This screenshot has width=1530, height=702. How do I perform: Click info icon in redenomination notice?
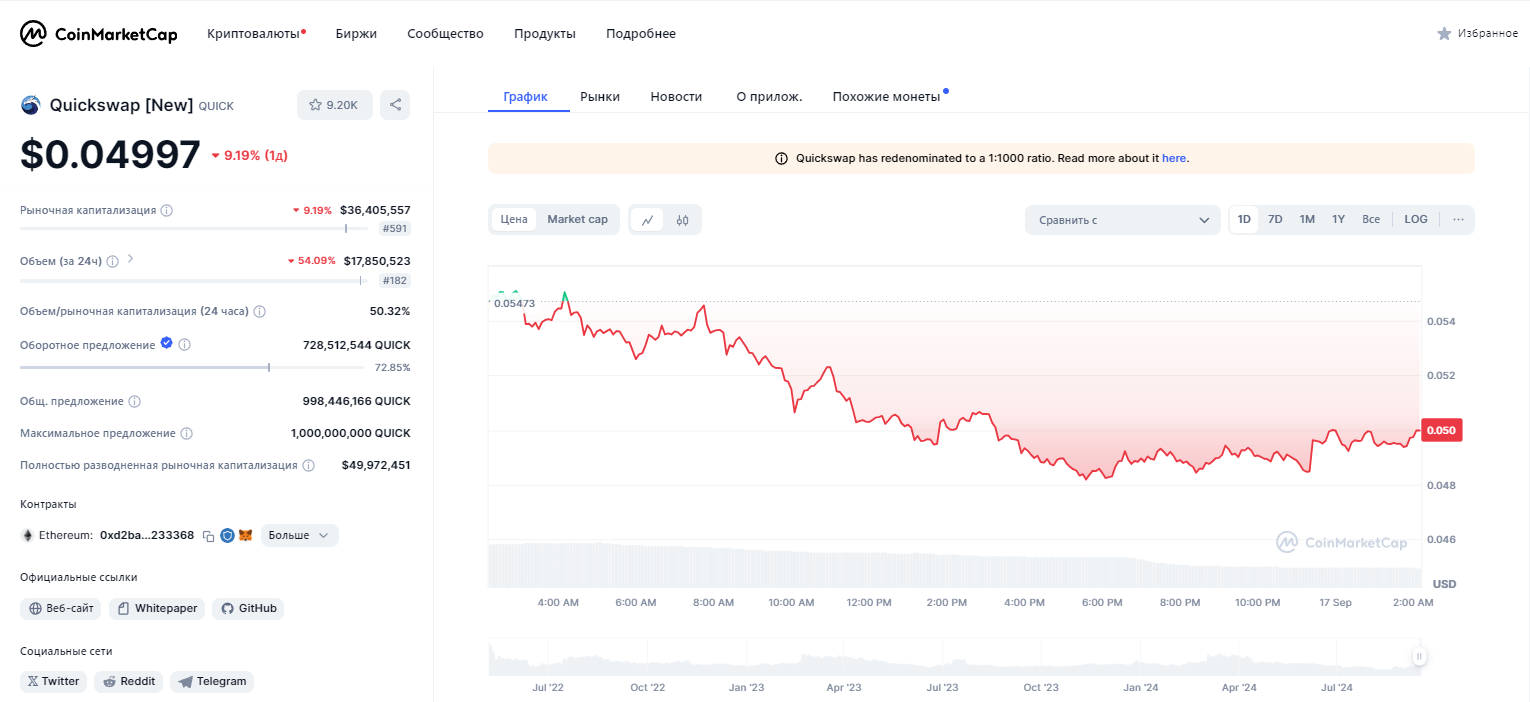(x=781, y=158)
